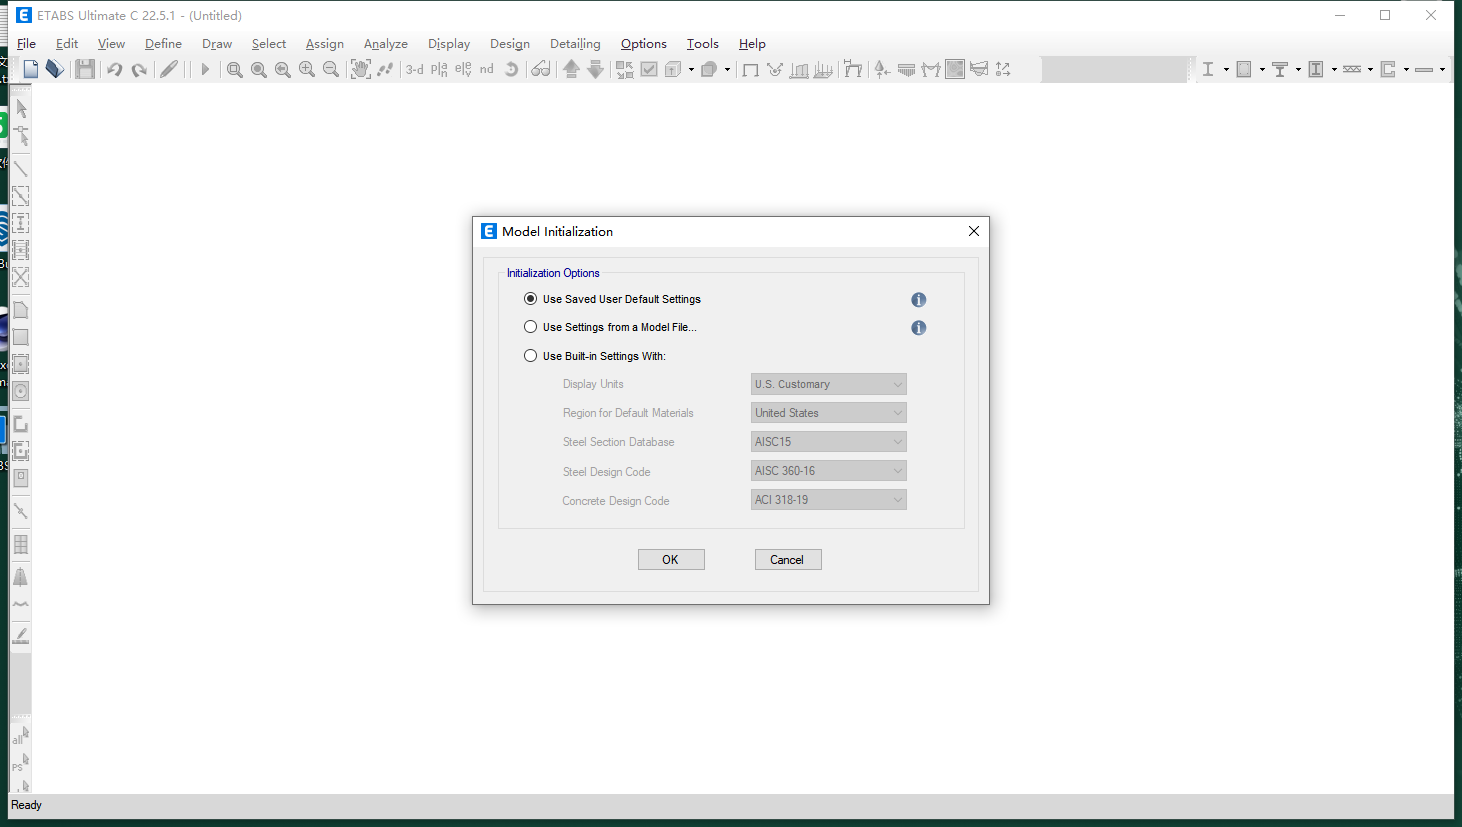This screenshot has width=1462, height=827.
Task: Set 3-d view from toolbar
Action: (414, 69)
